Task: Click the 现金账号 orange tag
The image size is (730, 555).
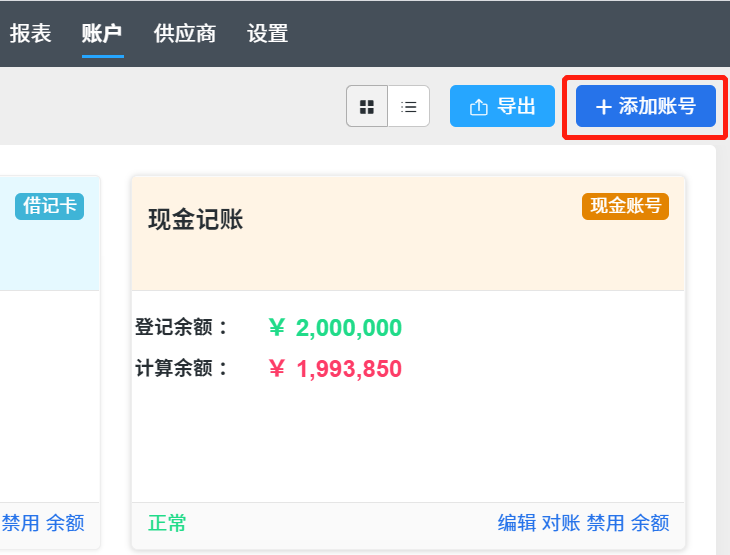Action: pyautogui.click(x=625, y=206)
